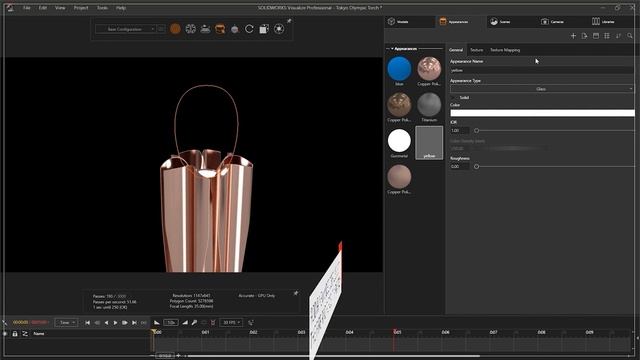
Task: Click the render output tool icon
Action: (x=264, y=29)
